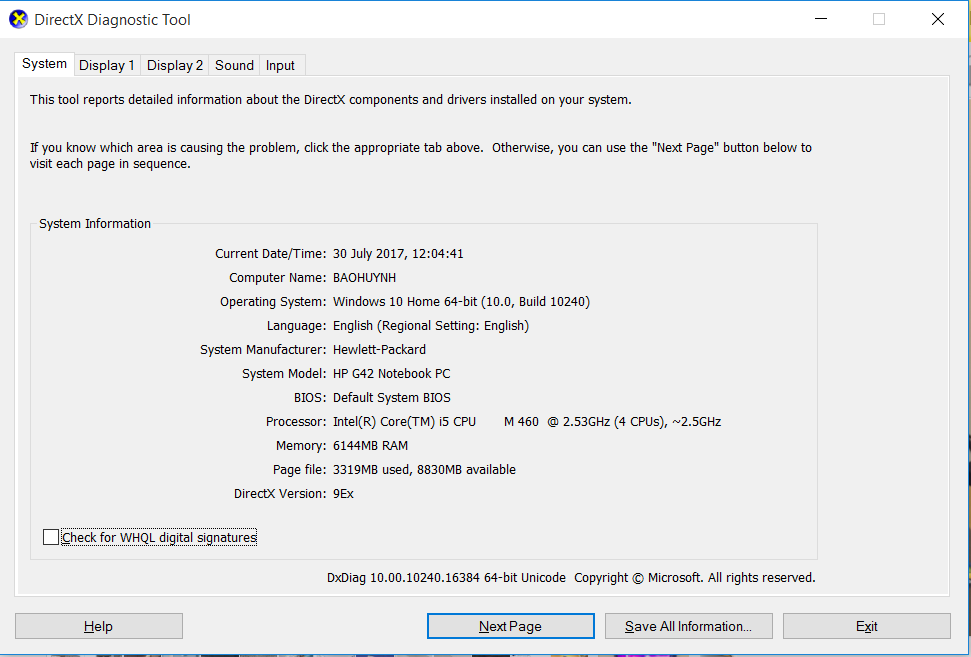Click the 6144MB RAM memory value
This screenshot has width=971, height=657.
coord(370,445)
